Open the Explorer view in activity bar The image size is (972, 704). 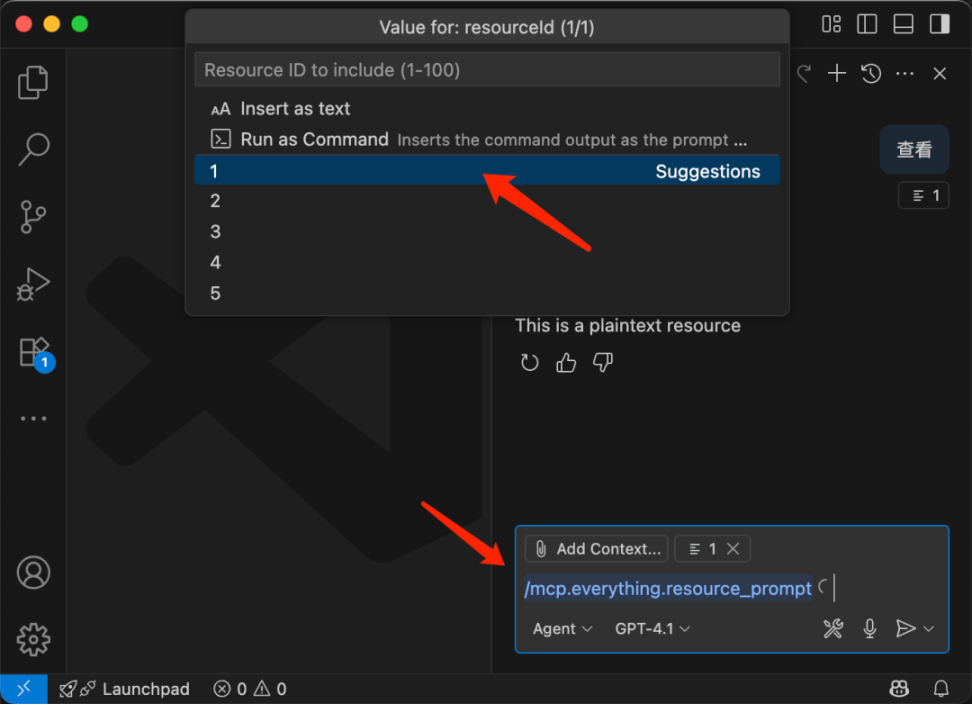34,83
